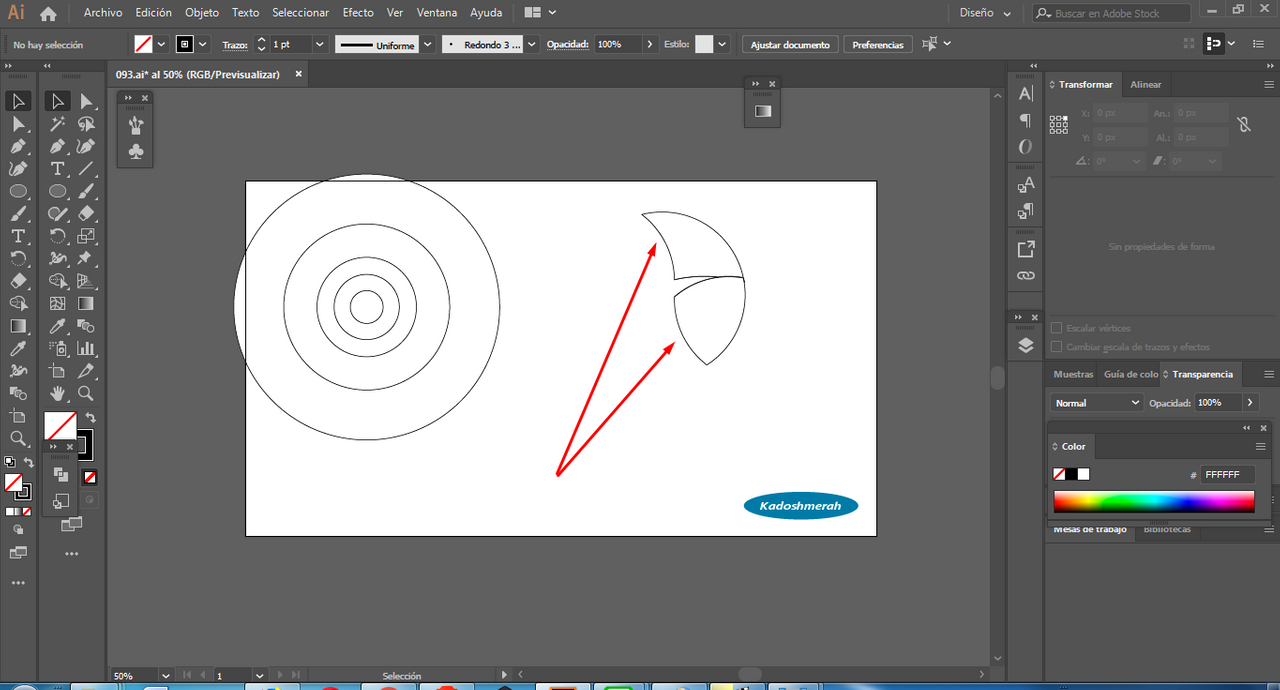Click the hex color value field FFFFFF

[1228, 475]
